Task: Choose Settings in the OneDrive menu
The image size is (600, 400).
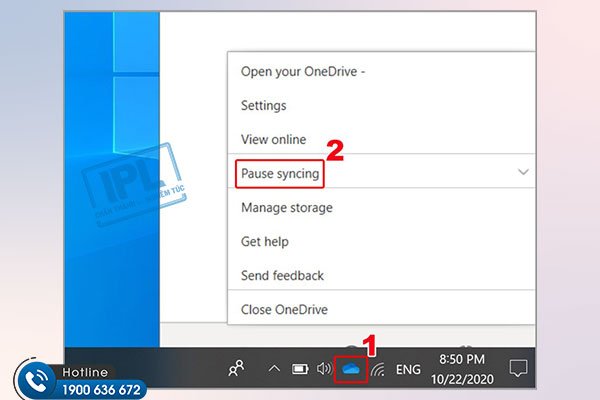Action: [x=264, y=105]
